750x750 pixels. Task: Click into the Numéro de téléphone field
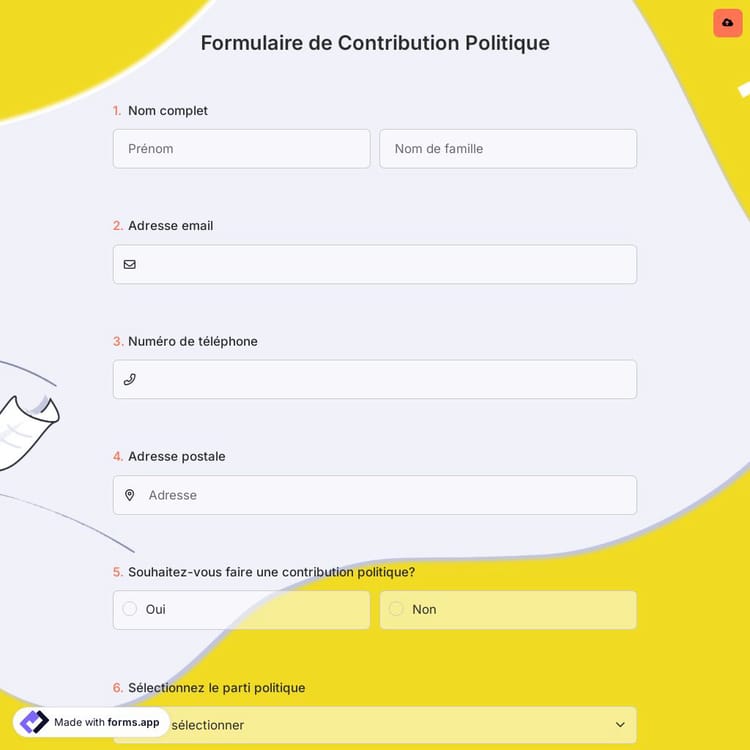[385, 380]
